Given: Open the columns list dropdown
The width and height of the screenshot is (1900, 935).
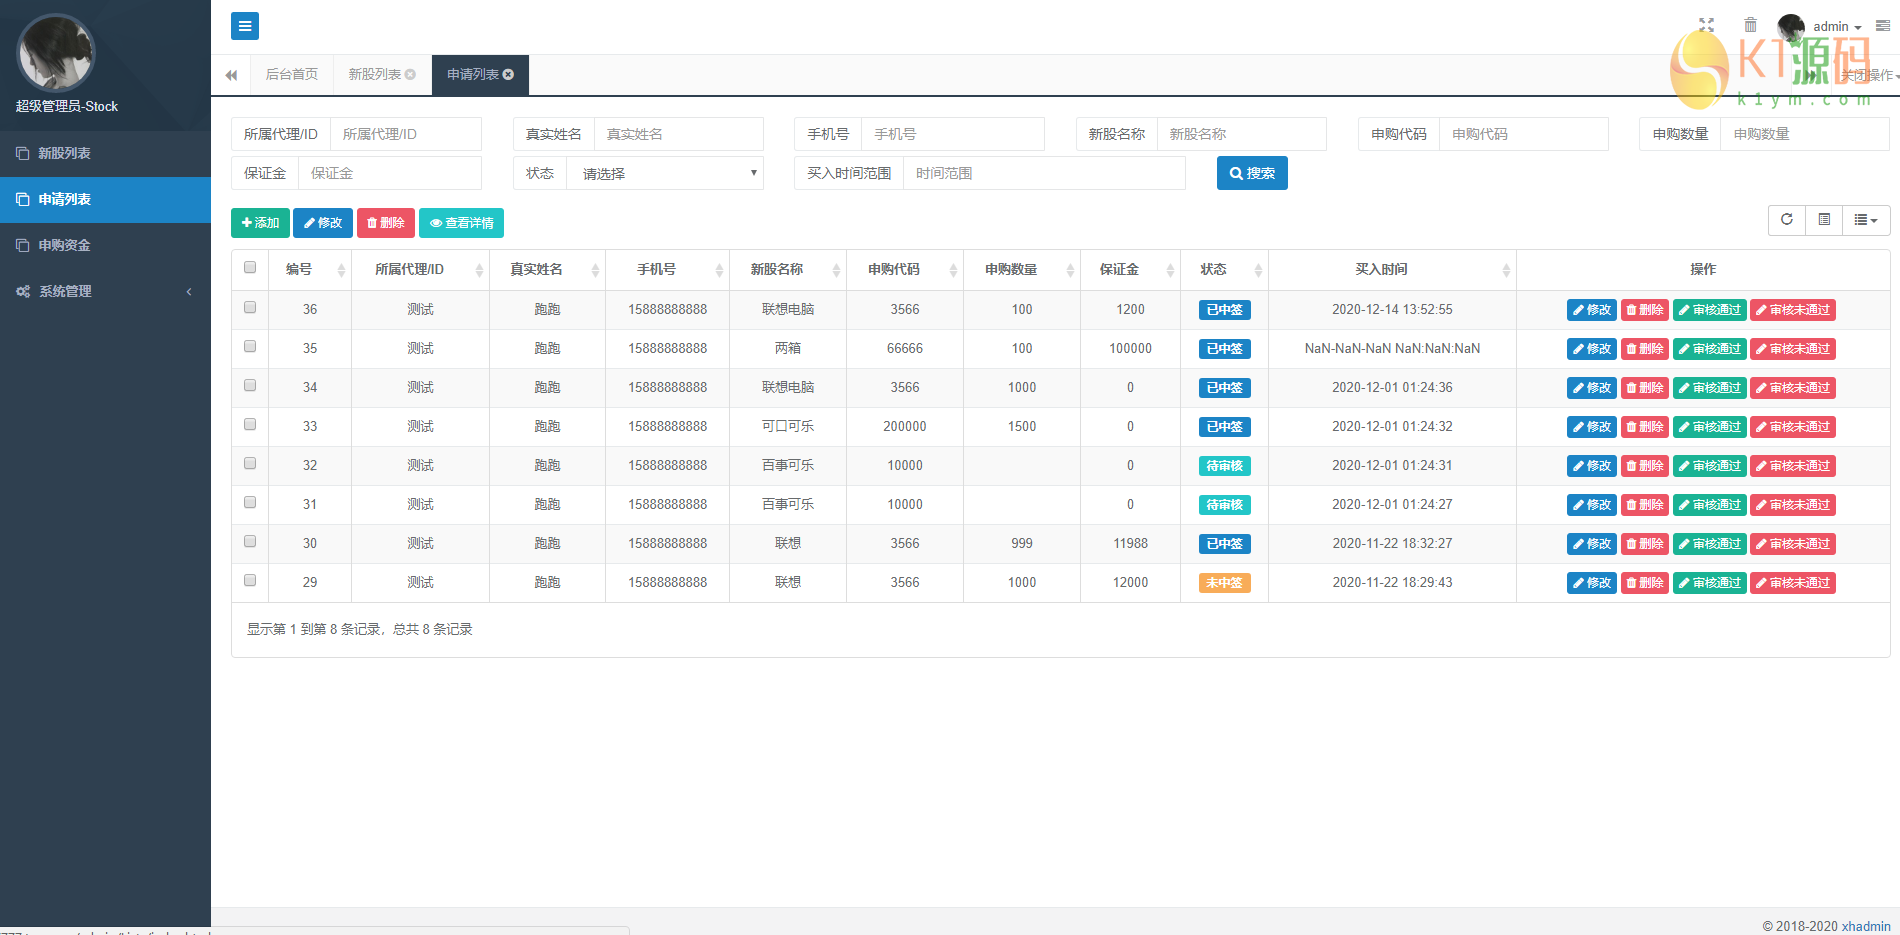Looking at the screenshot, I should tap(1865, 220).
